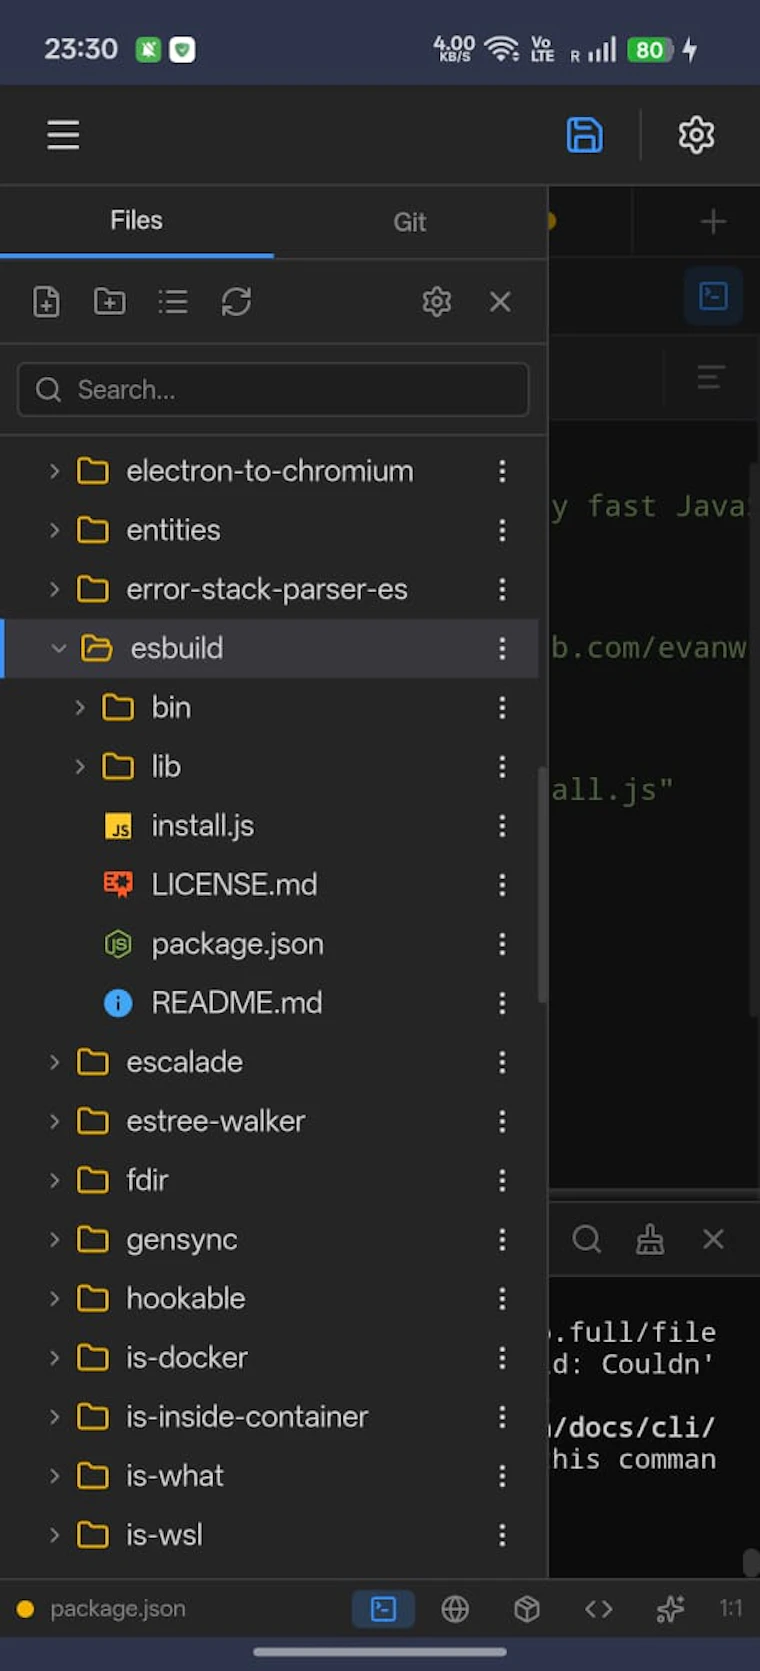The width and height of the screenshot is (760, 1671).
Task: Tap the battery indicator in status bar
Action: 650,49
